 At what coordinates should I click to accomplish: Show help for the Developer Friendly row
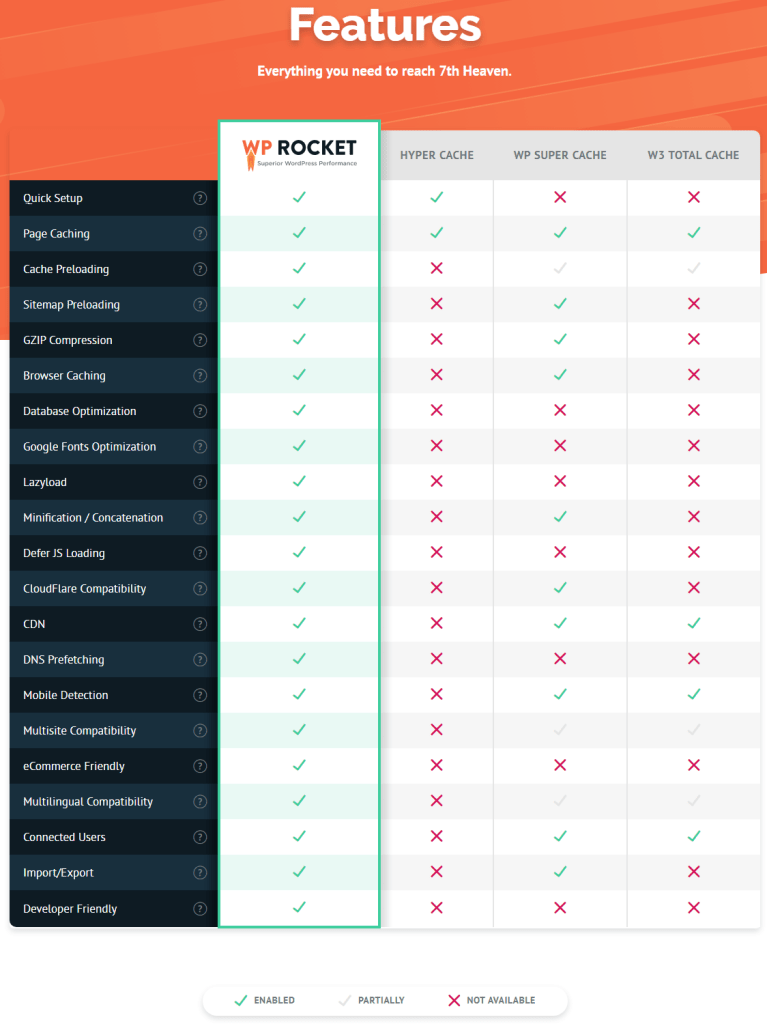200,908
